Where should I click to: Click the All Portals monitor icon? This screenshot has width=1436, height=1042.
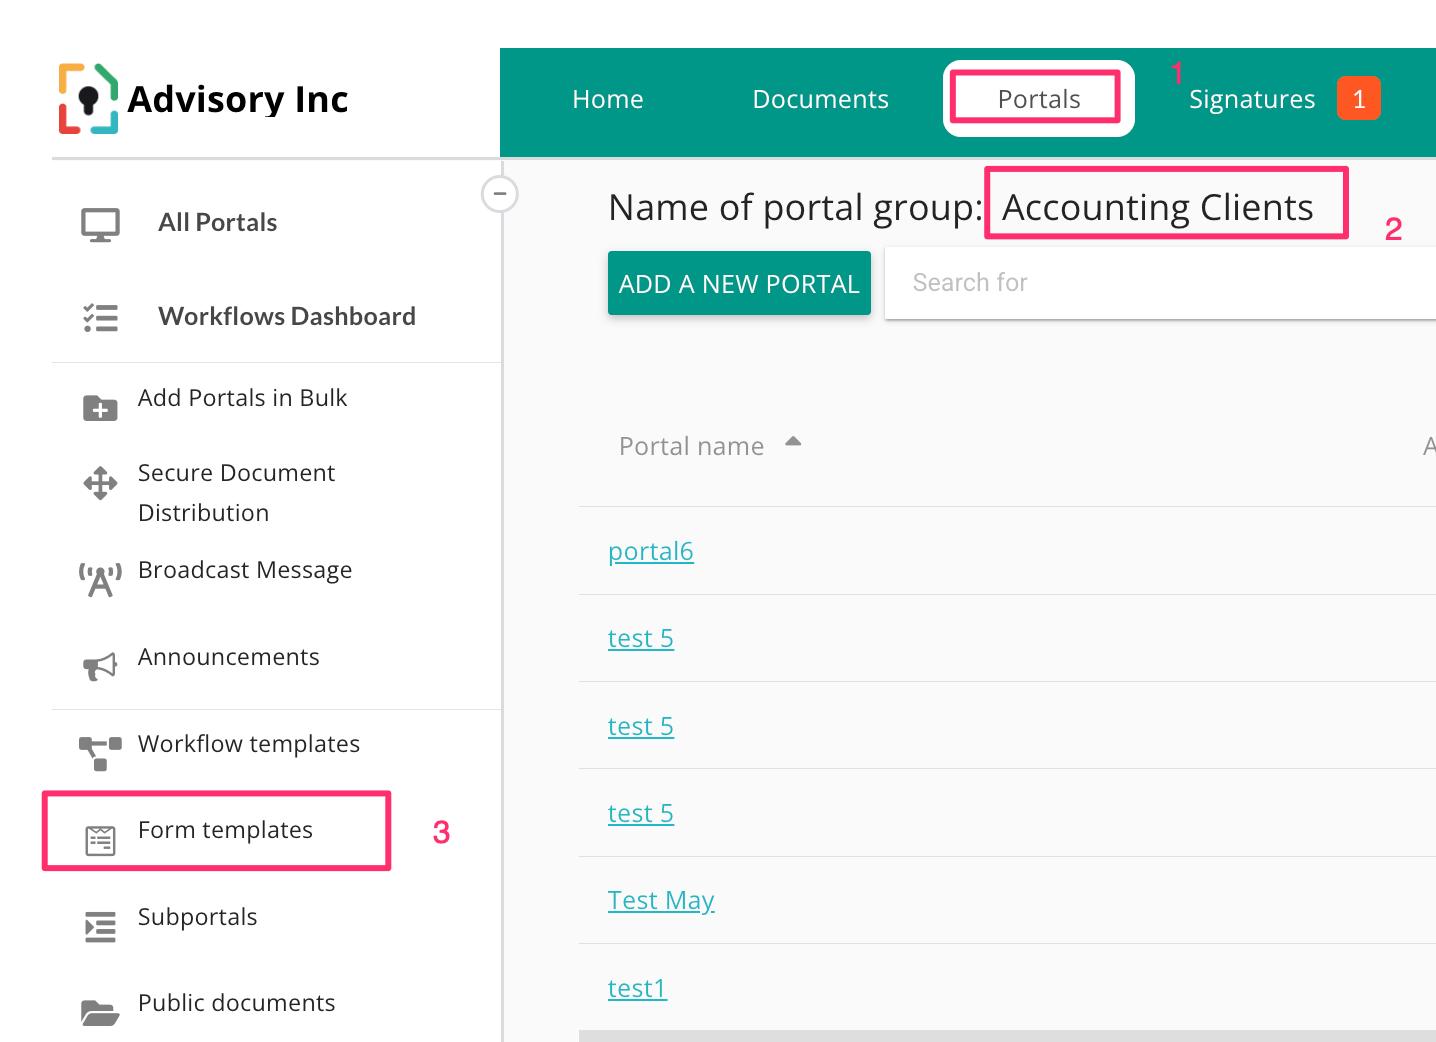tap(100, 224)
